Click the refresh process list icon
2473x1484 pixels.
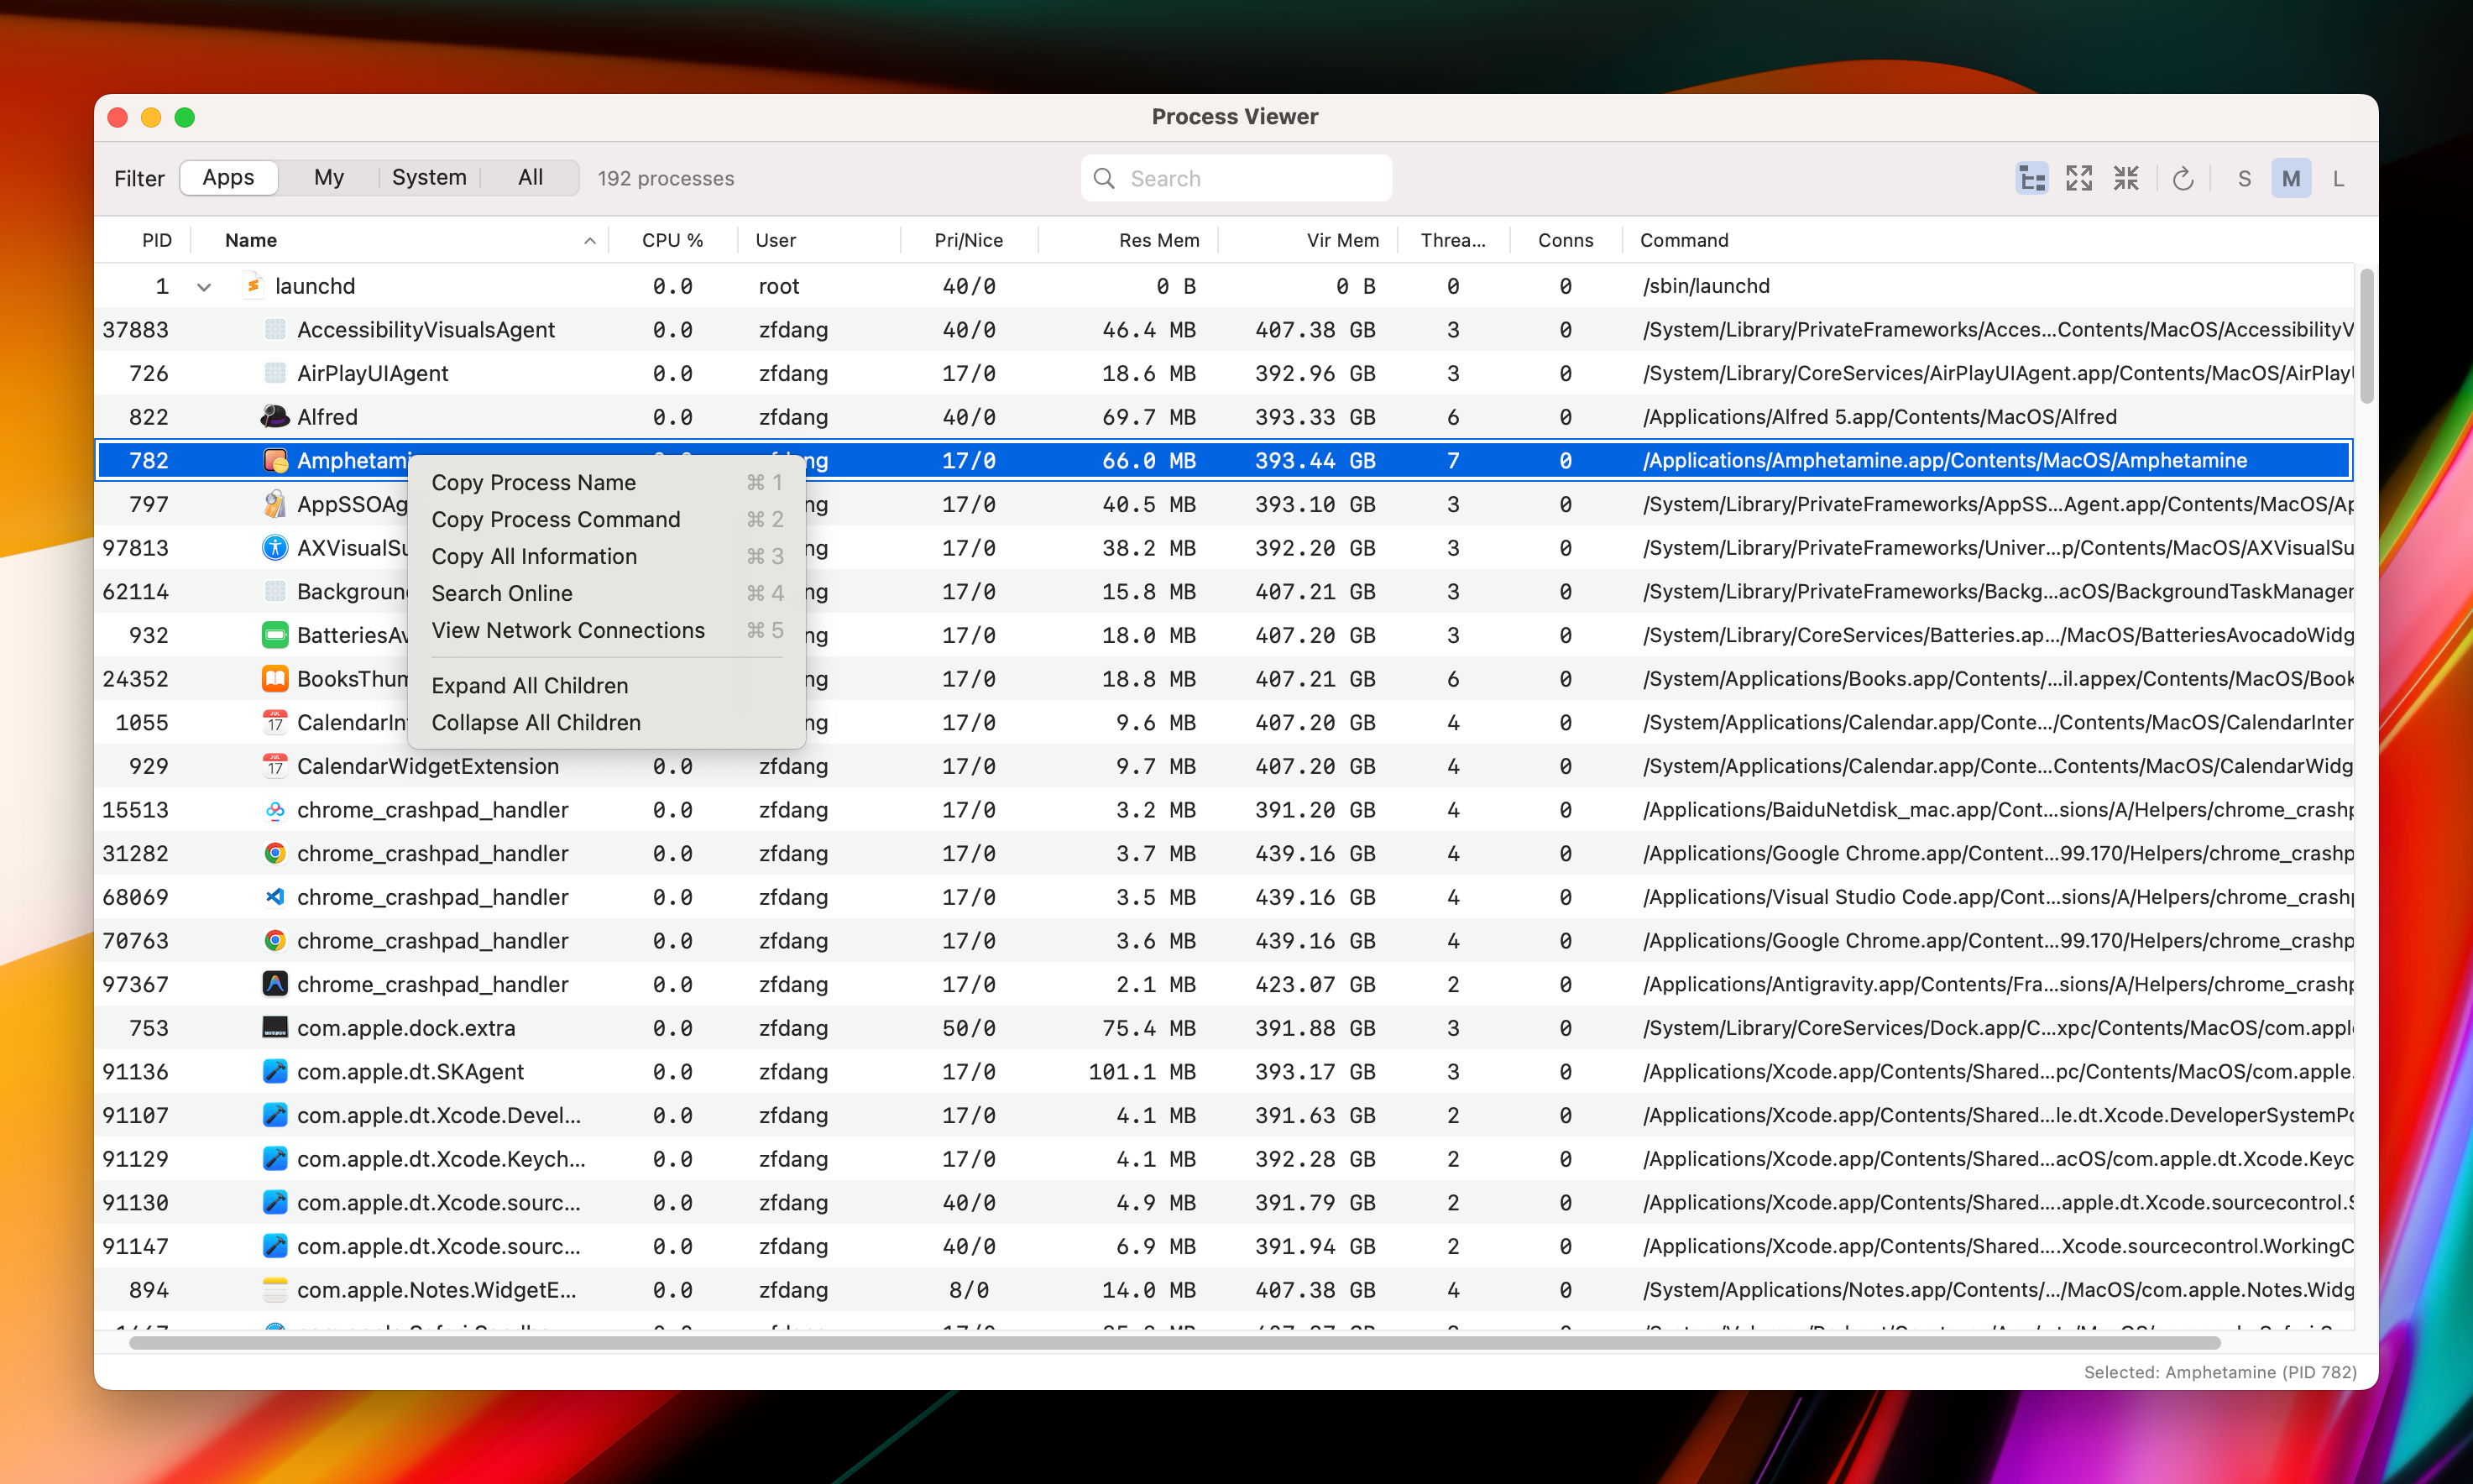[2183, 178]
